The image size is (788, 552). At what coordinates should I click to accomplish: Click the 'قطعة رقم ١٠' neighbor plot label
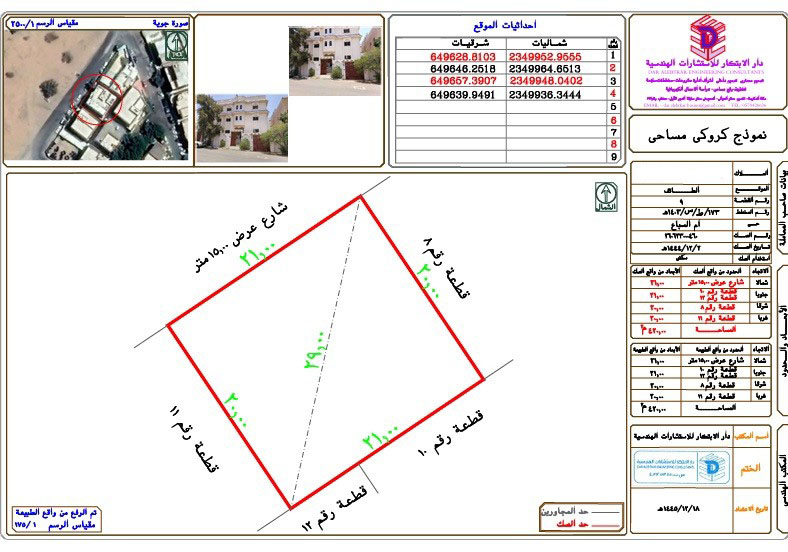click(x=446, y=432)
